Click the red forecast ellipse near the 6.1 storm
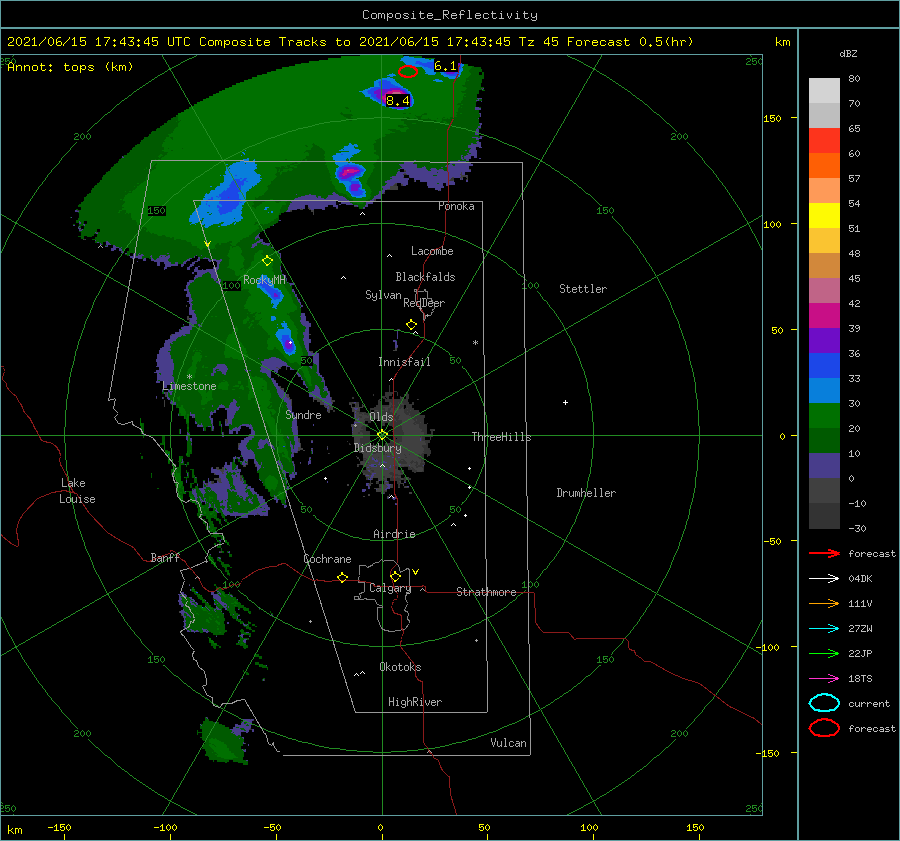 pos(408,72)
